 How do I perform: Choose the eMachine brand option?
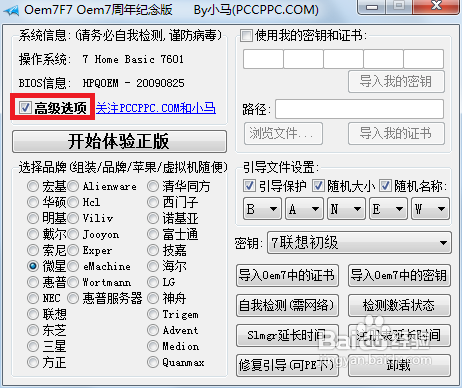73,266
